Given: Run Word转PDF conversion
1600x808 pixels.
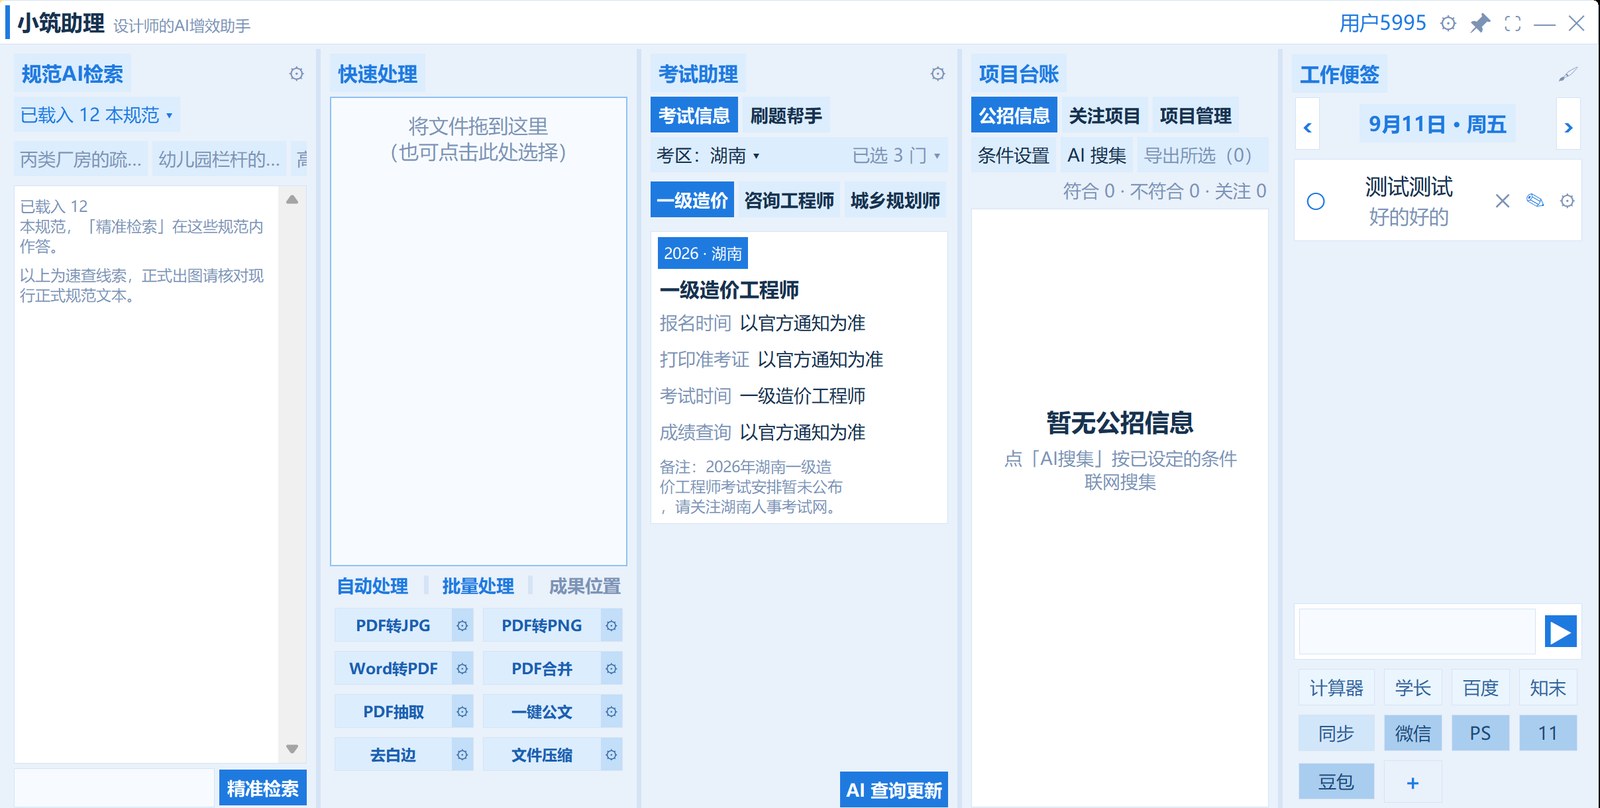Looking at the screenshot, I should click(393, 668).
